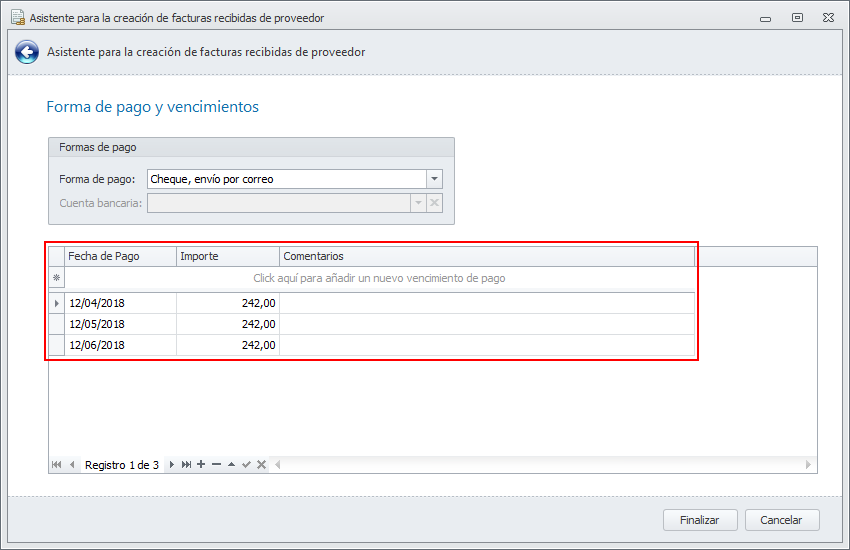Go to next record in navigator
This screenshot has width=850, height=550.
[171, 465]
